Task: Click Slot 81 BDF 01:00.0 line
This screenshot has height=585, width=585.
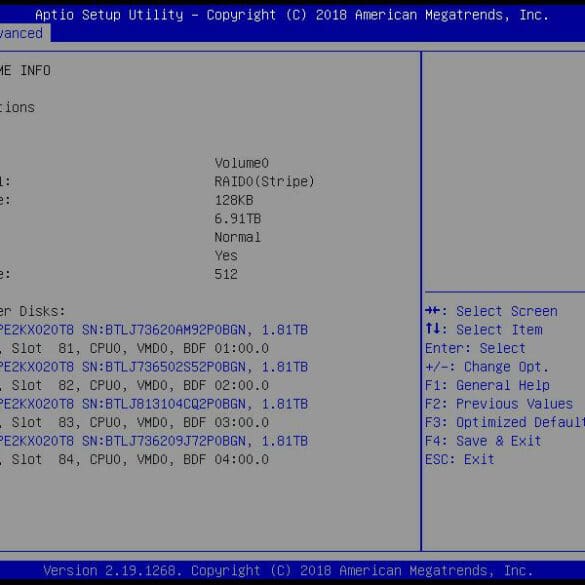Action: [x=134, y=348]
